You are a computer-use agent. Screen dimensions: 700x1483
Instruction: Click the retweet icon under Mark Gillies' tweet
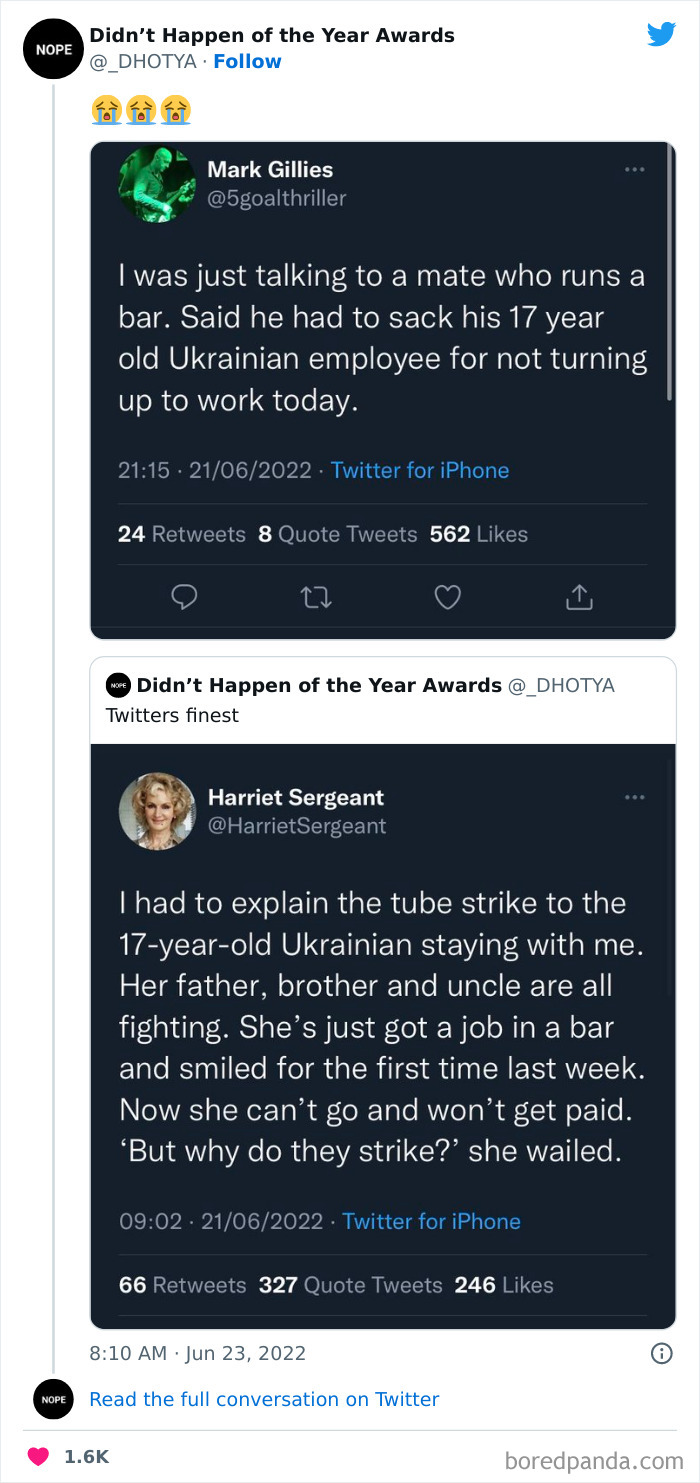pyautogui.click(x=315, y=597)
